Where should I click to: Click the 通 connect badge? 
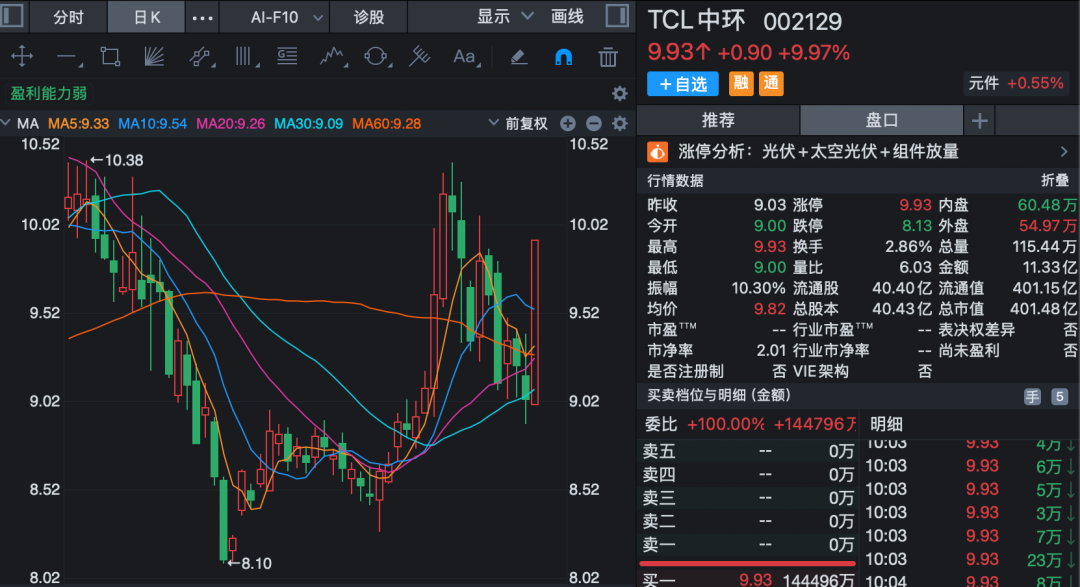[771, 84]
